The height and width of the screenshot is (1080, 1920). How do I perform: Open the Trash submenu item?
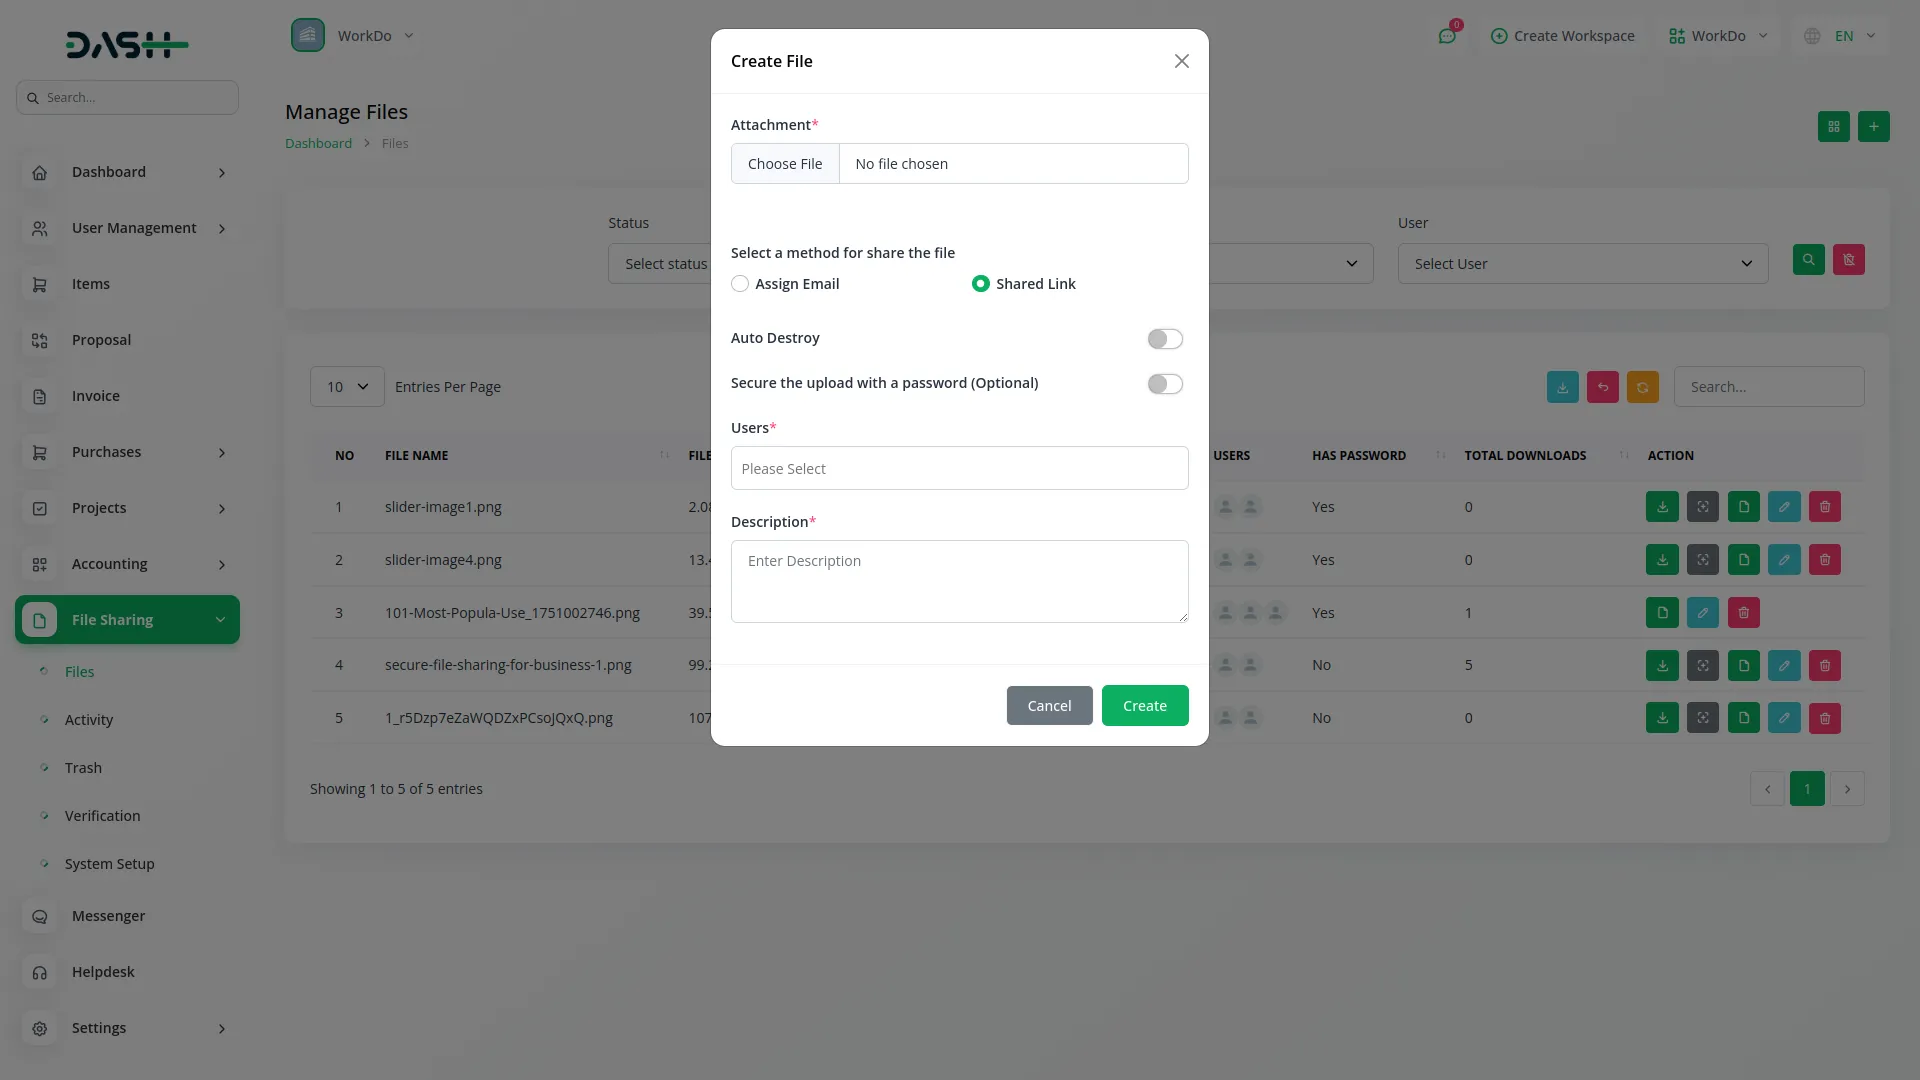pos(83,768)
